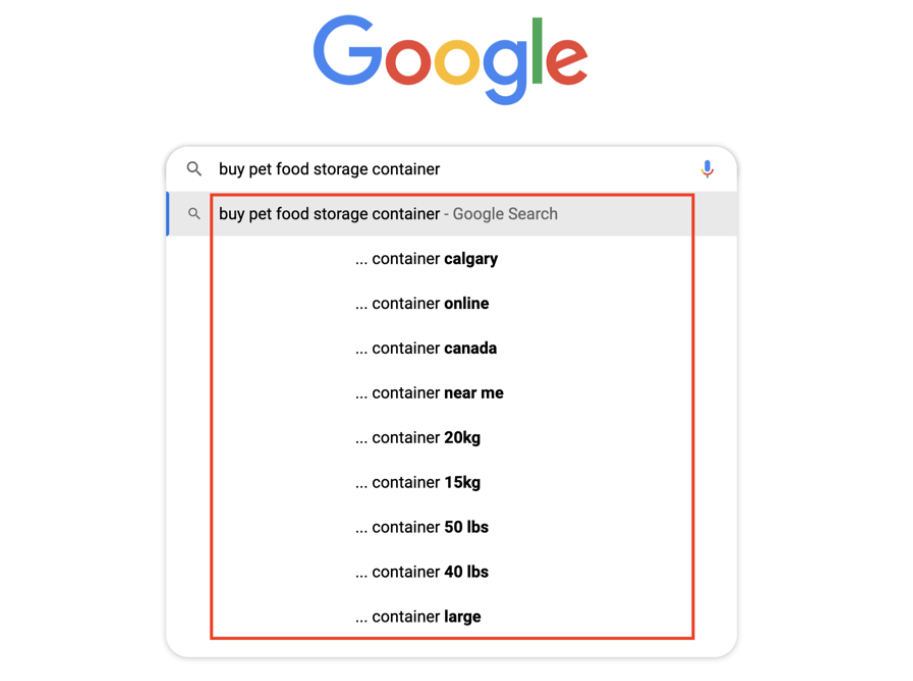This screenshot has width=913, height=681.
Task: Select the '... container canada' suggestion
Action: [426, 349]
